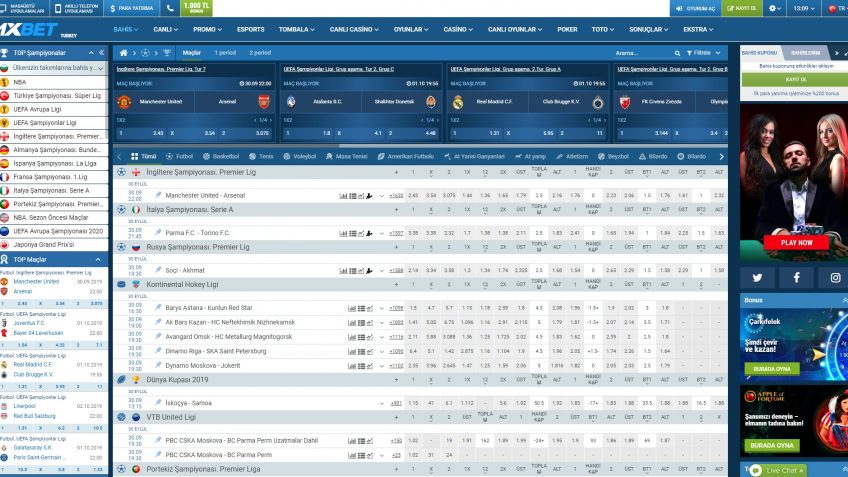Screen dimensions: 848x477
Task: Select the Futbol sport filter
Action: click(179, 156)
